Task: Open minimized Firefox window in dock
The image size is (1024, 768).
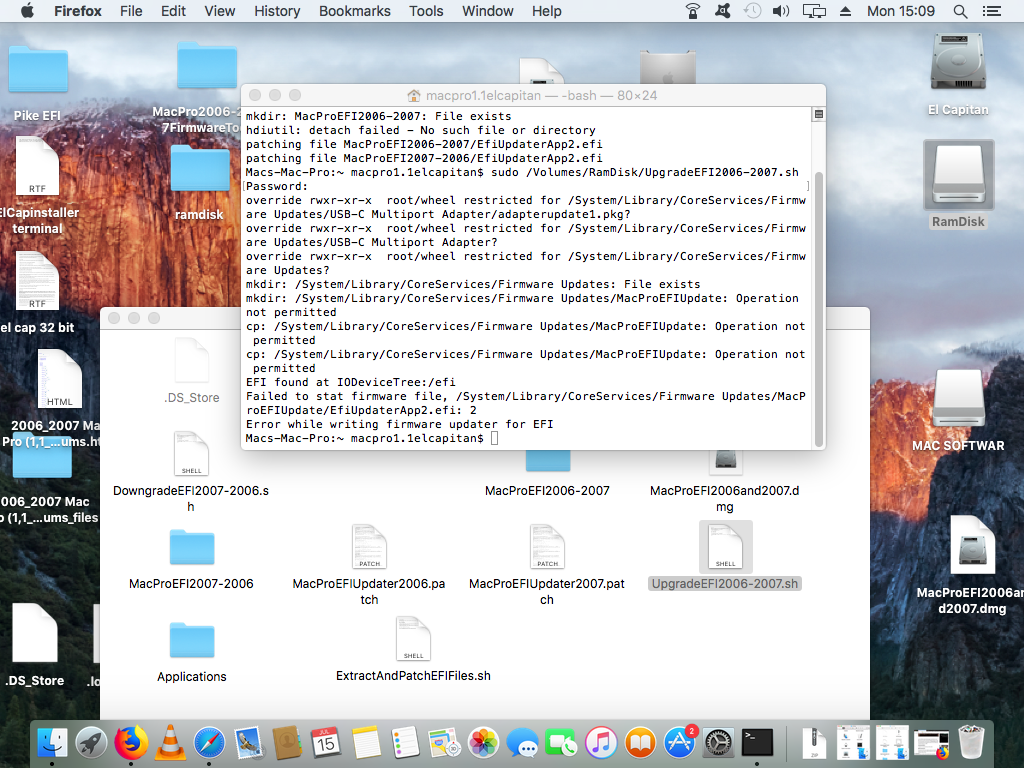Action: point(931,743)
